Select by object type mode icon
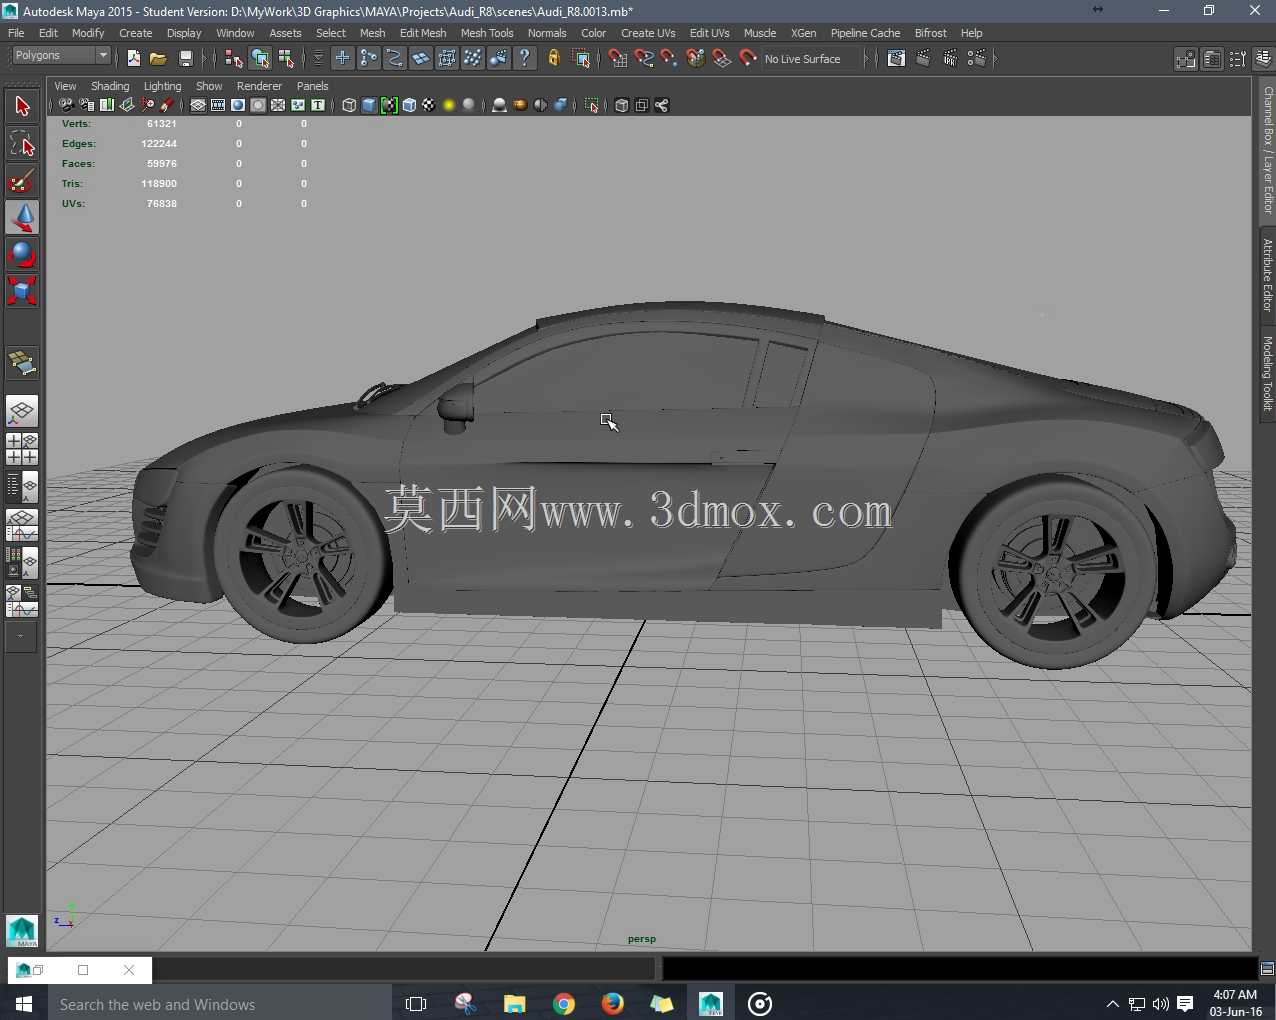The image size is (1276, 1020). point(260,59)
